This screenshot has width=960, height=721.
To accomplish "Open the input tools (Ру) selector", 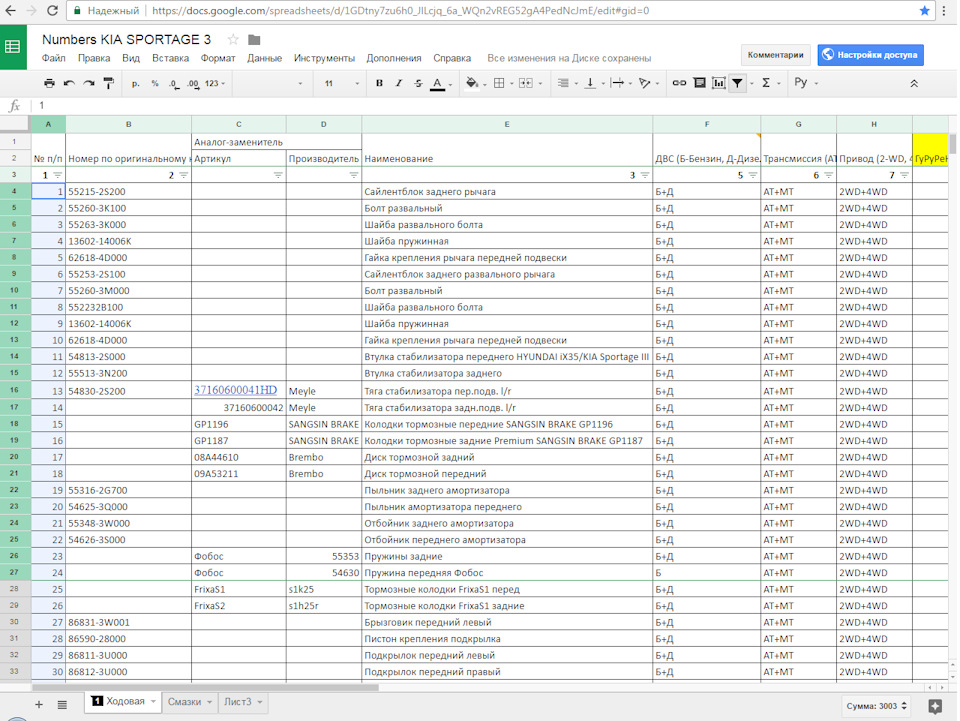I will pyautogui.click(x=801, y=83).
